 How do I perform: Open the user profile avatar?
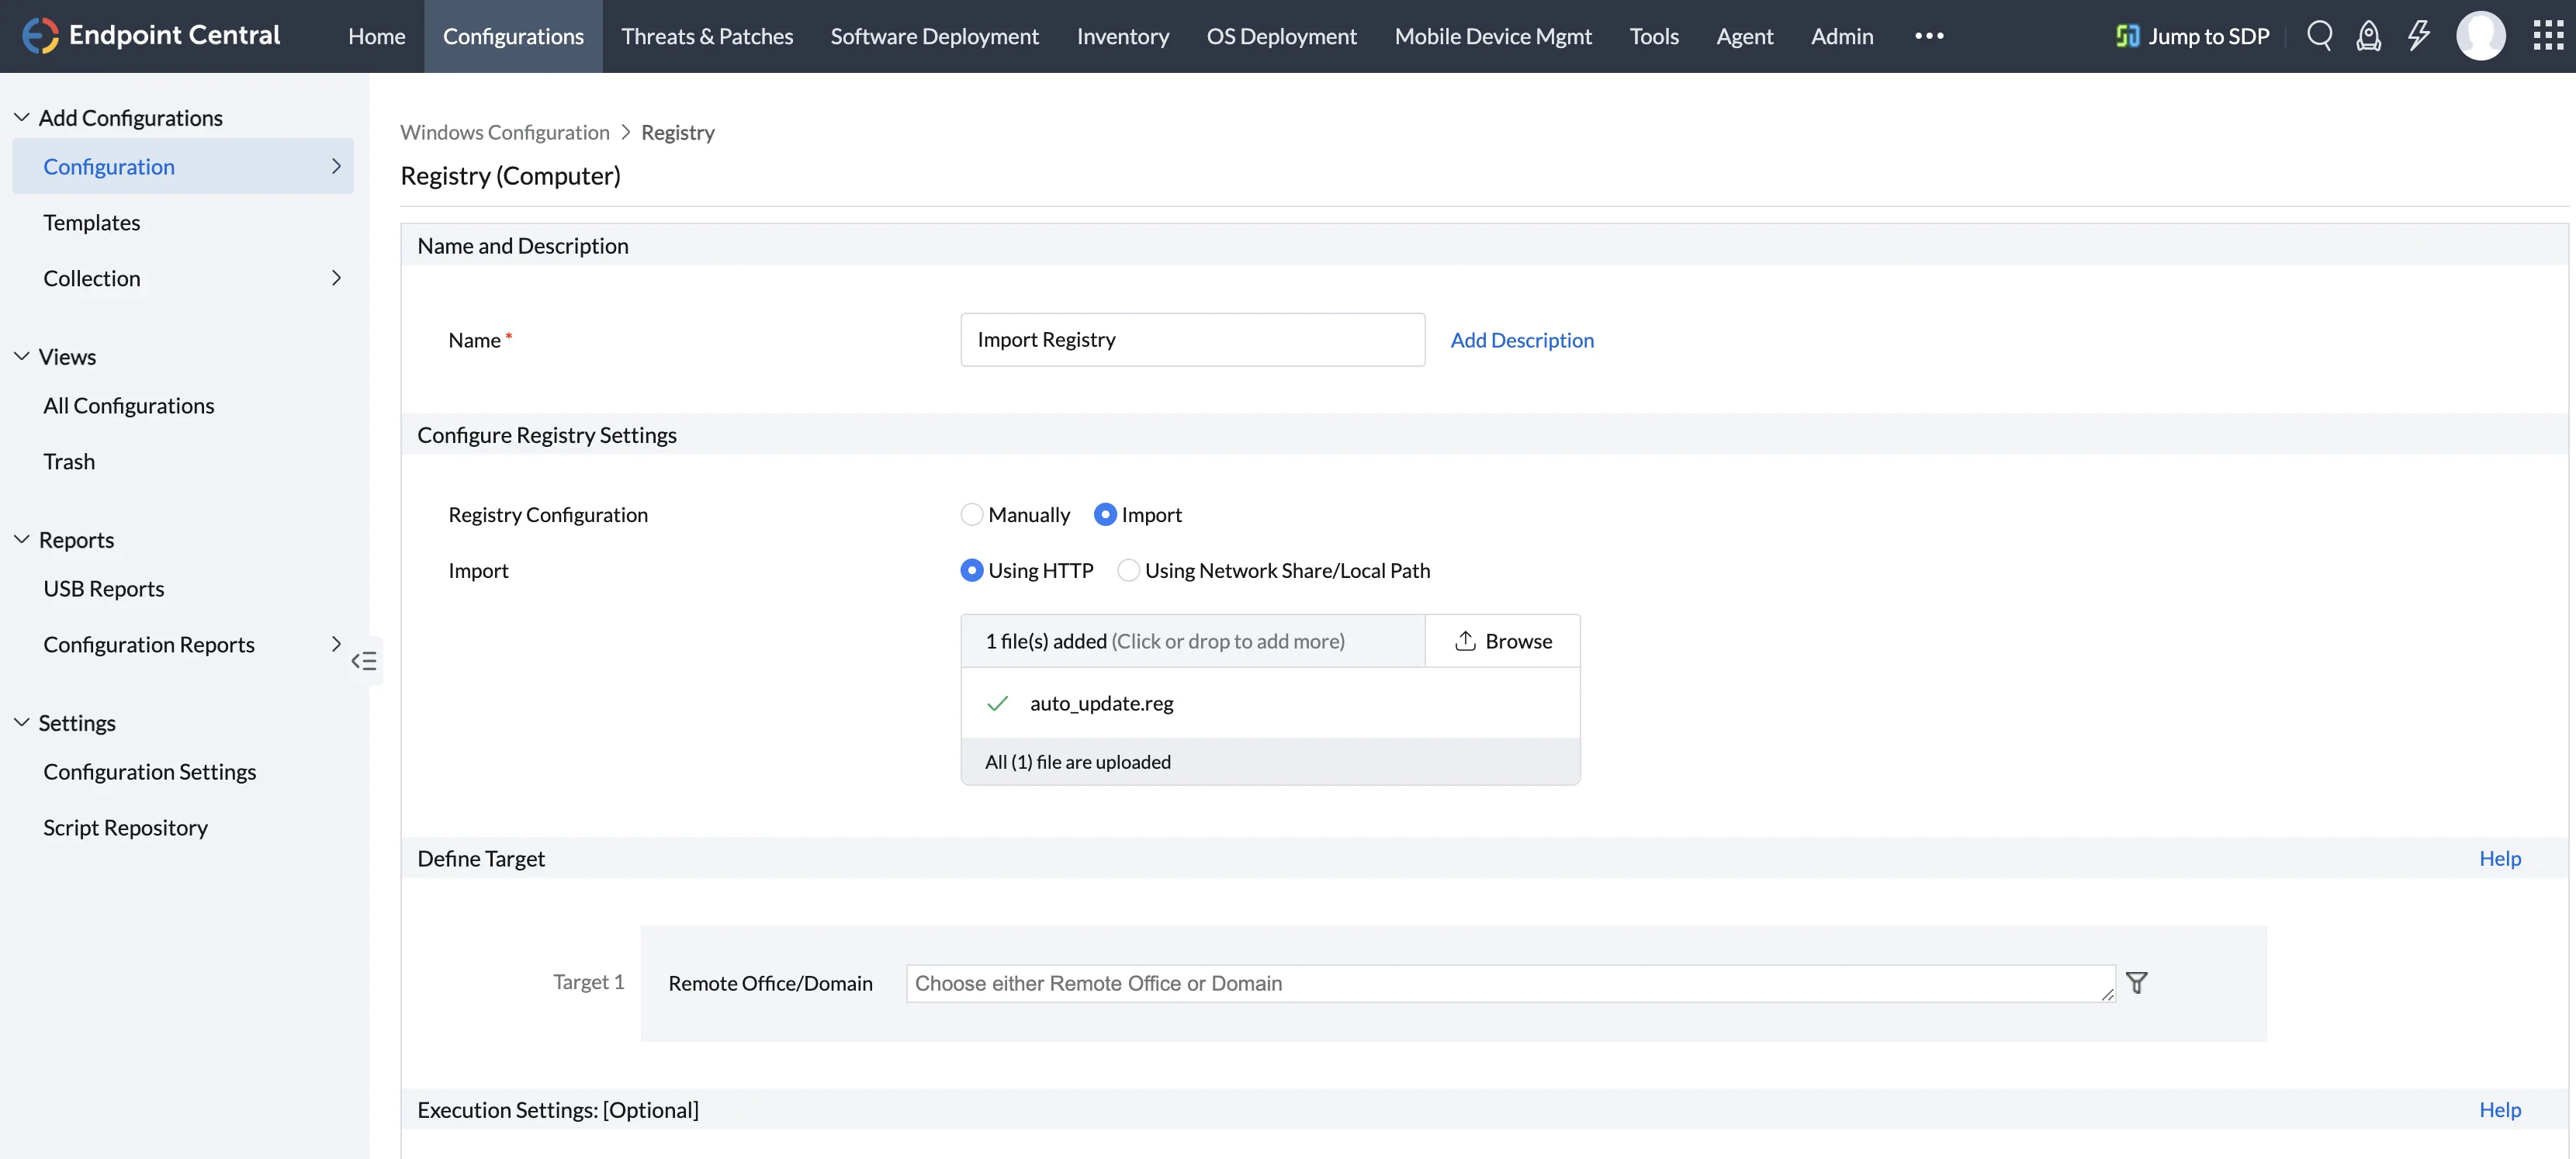(2480, 36)
